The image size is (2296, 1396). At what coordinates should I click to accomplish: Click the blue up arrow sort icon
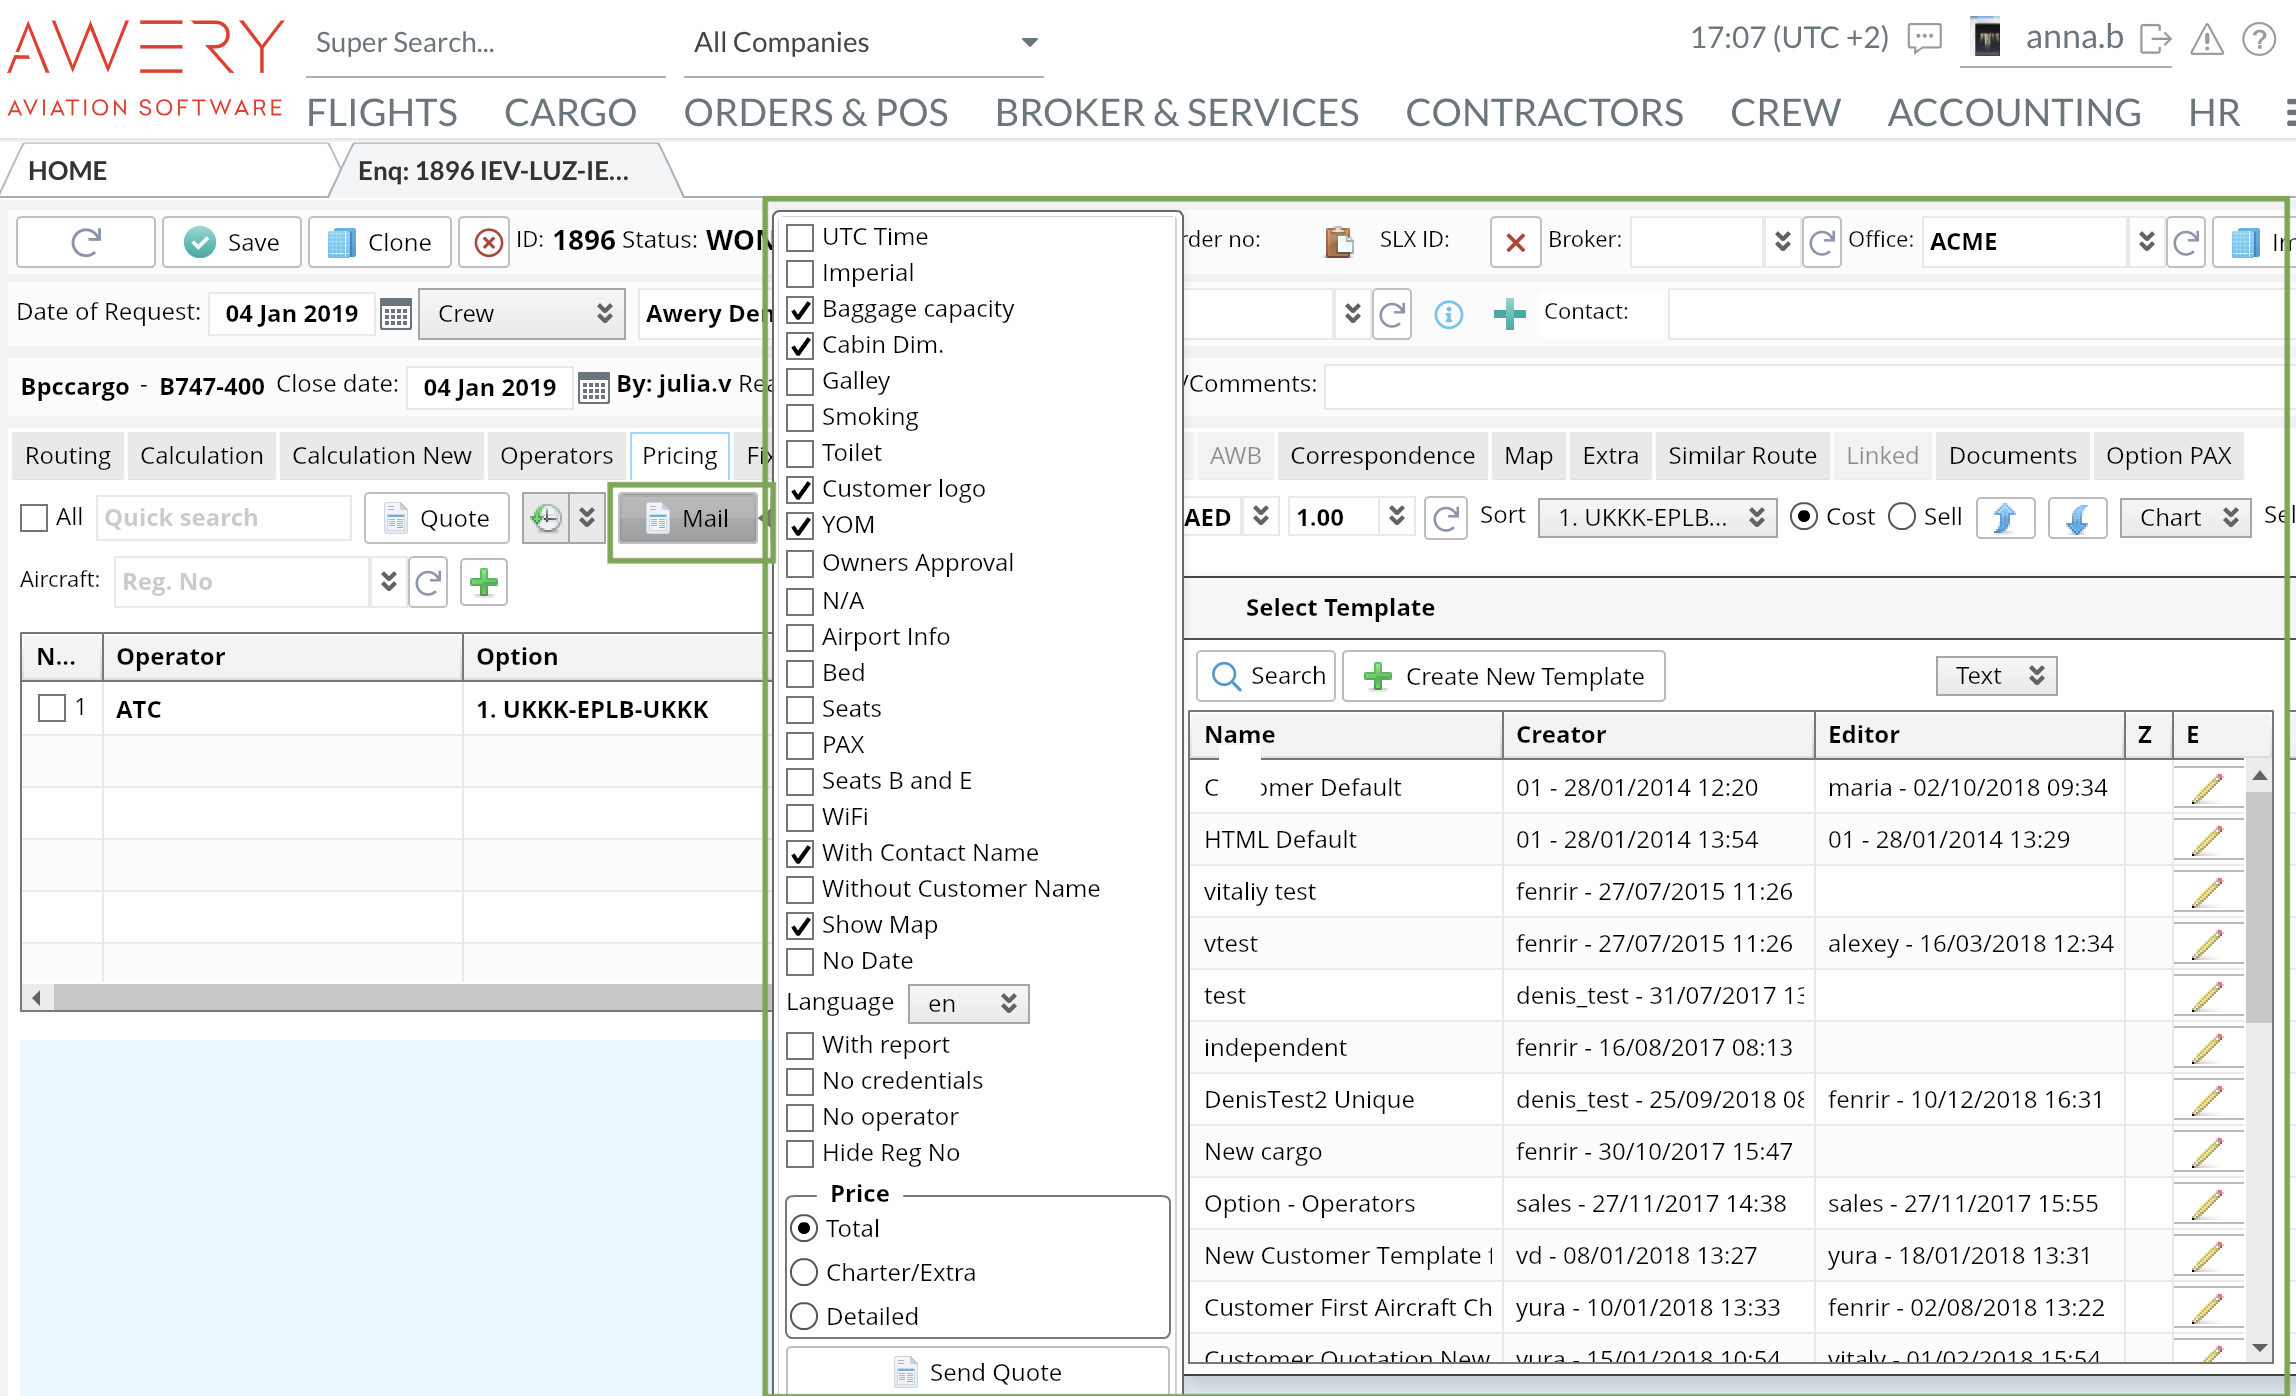[2004, 518]
